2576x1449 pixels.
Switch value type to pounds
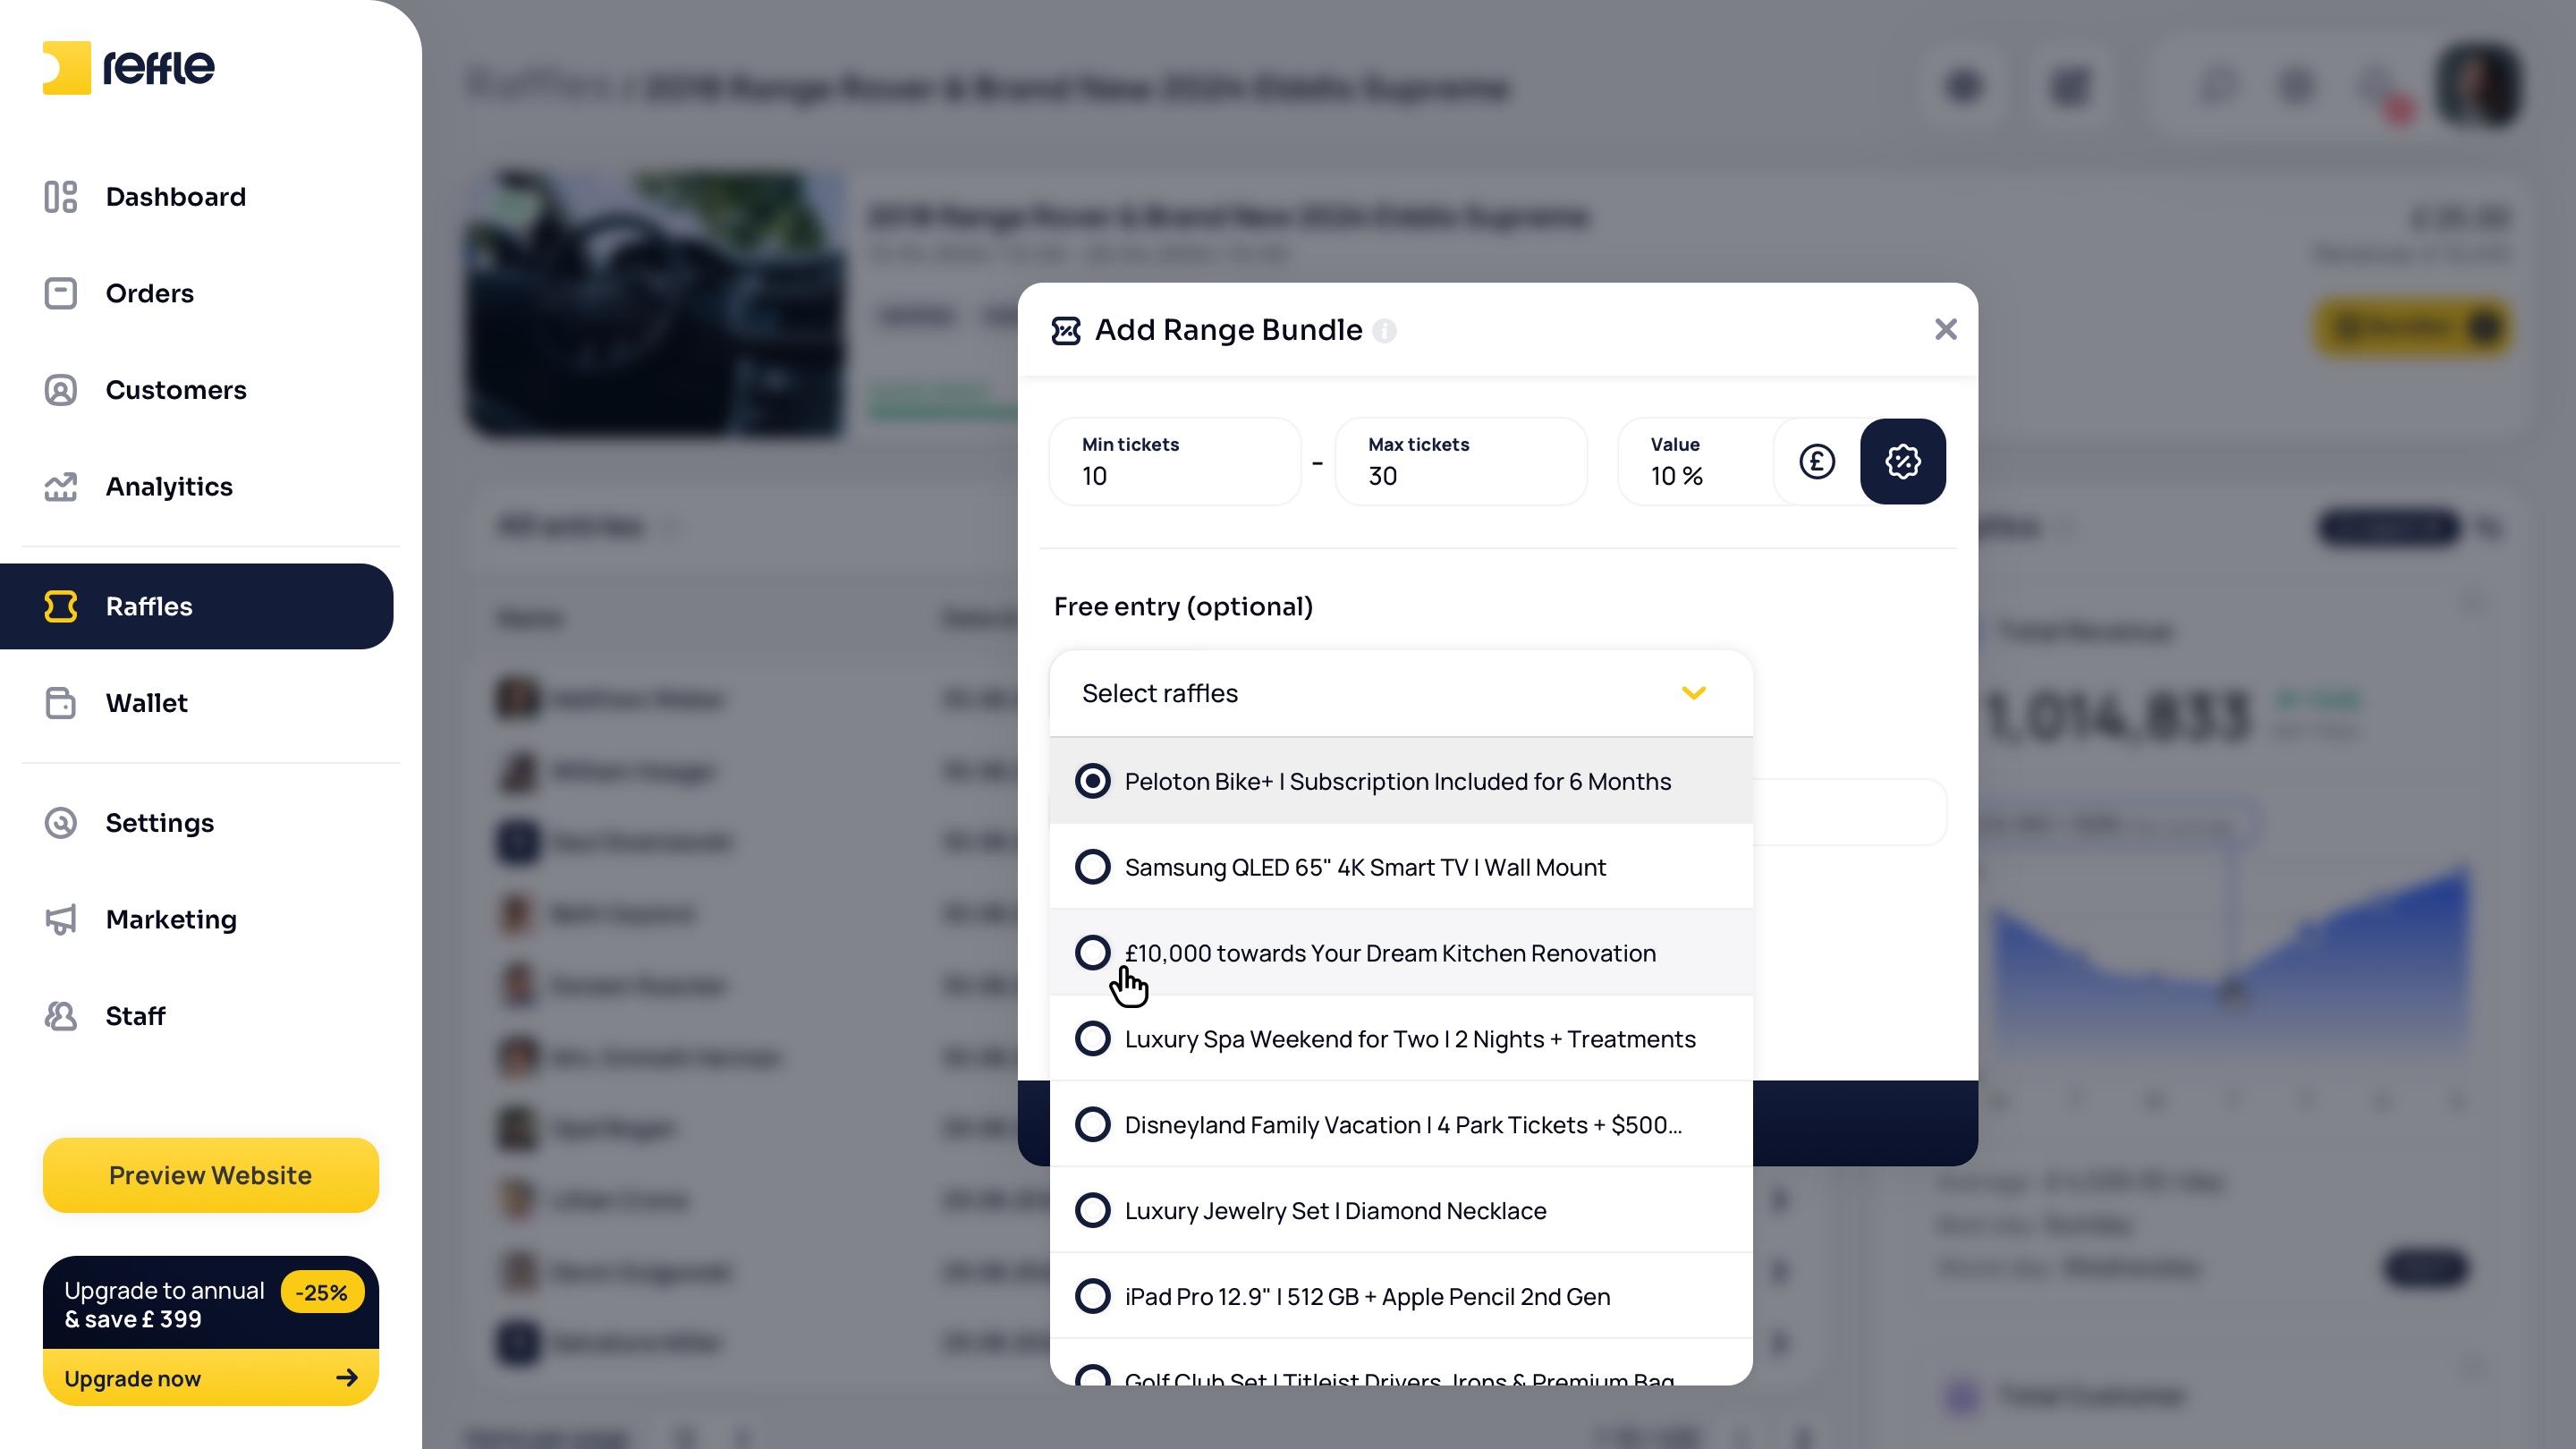tap(1817, 461)
